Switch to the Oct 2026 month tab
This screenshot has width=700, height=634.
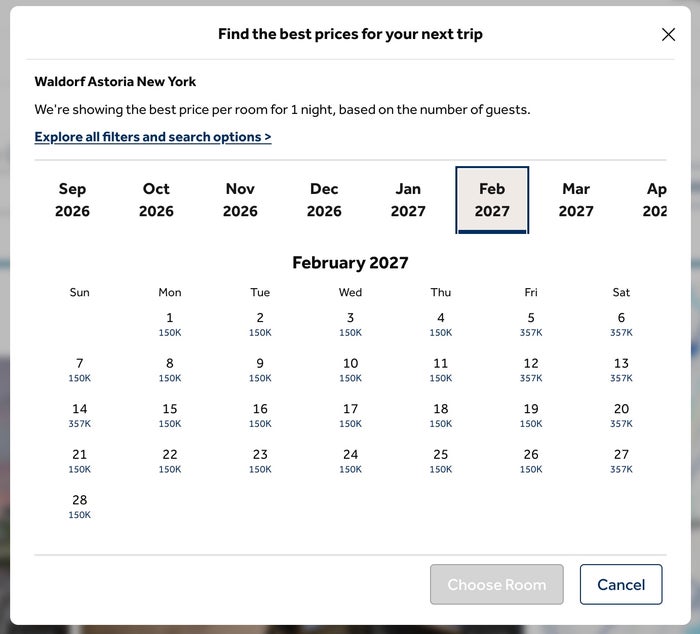click(156, 200)
